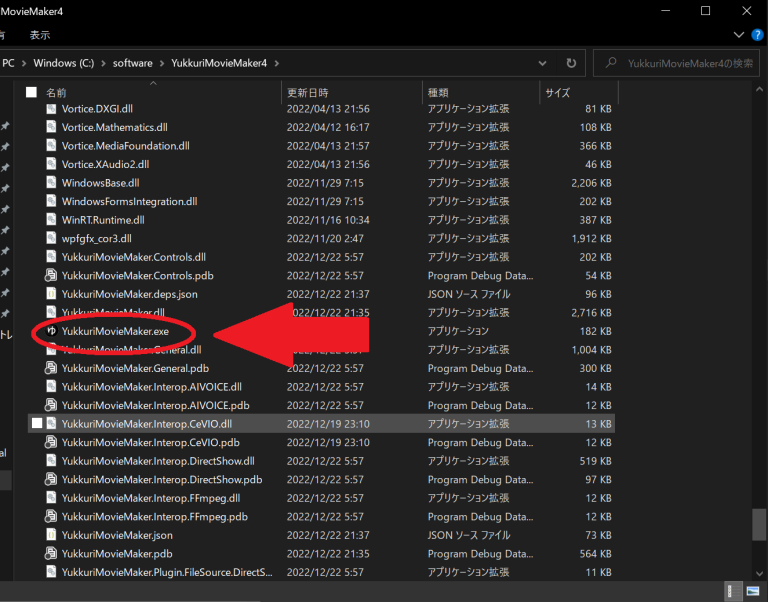Toggle the select-all checkbox in header
The width and height of the screenshot is (768, 602).
point(32,92)
